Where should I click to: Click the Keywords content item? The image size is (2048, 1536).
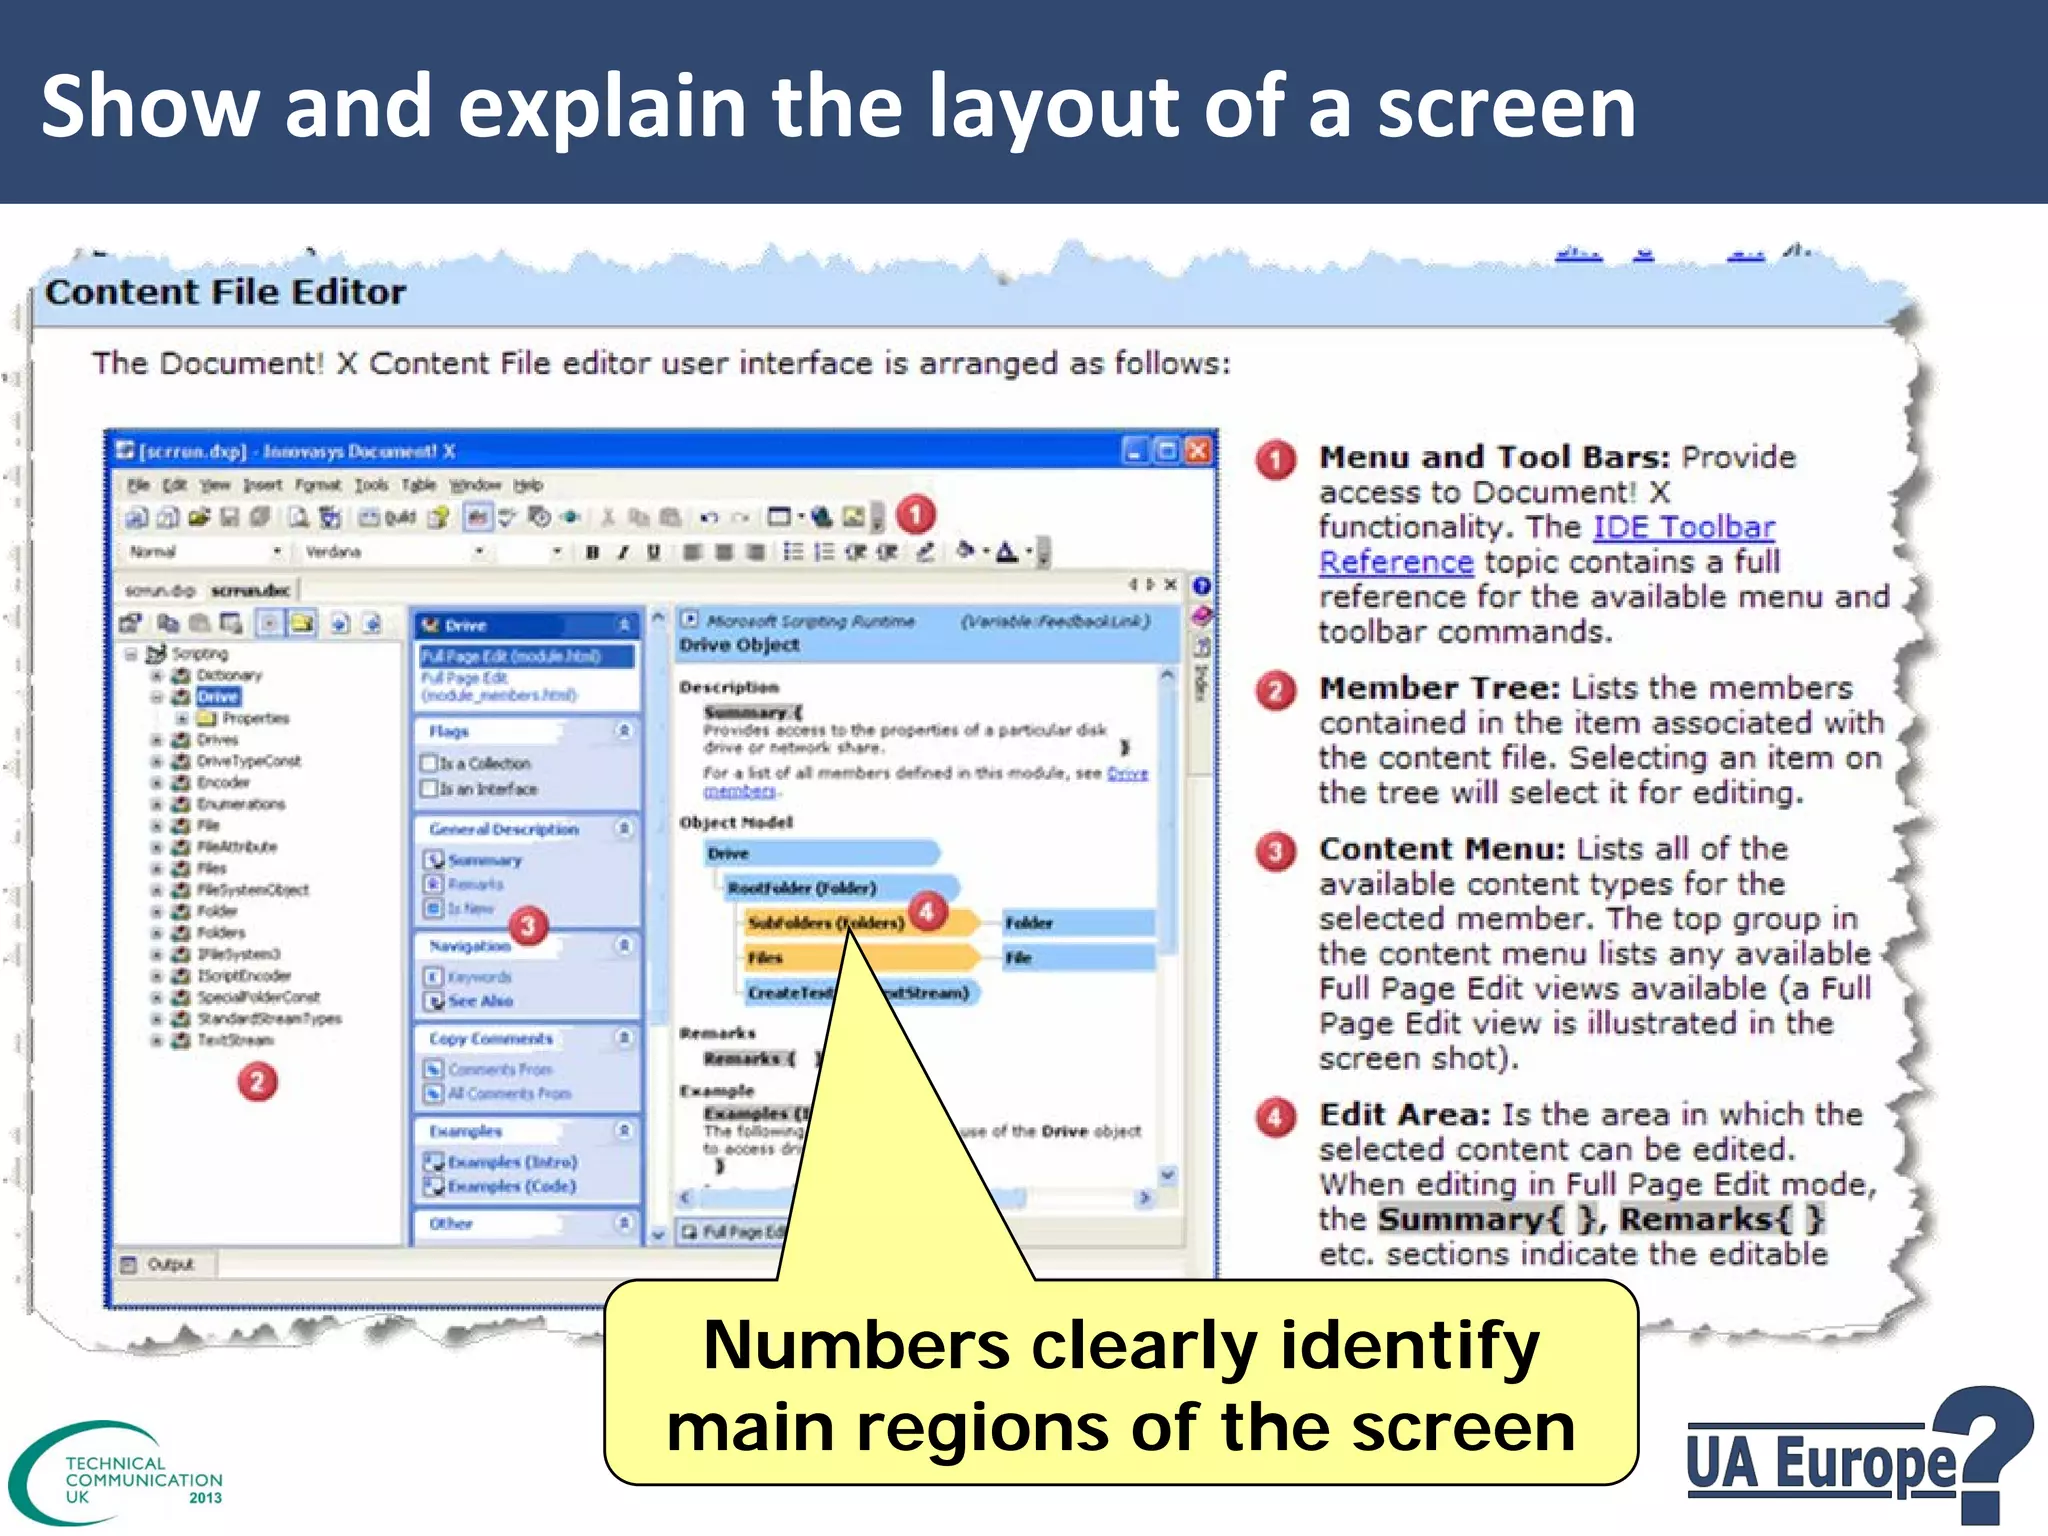click(x=468, y=976)
